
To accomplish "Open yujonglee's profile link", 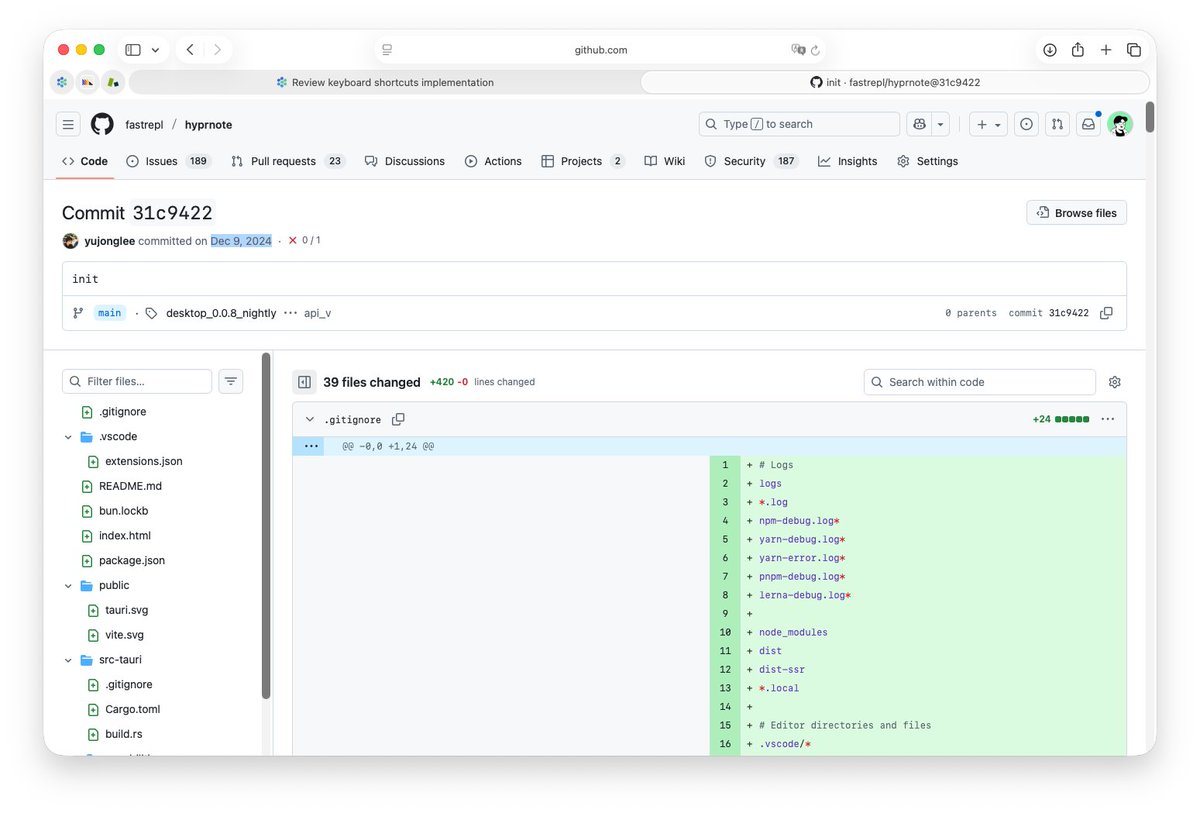I will [x=109, y=241].
